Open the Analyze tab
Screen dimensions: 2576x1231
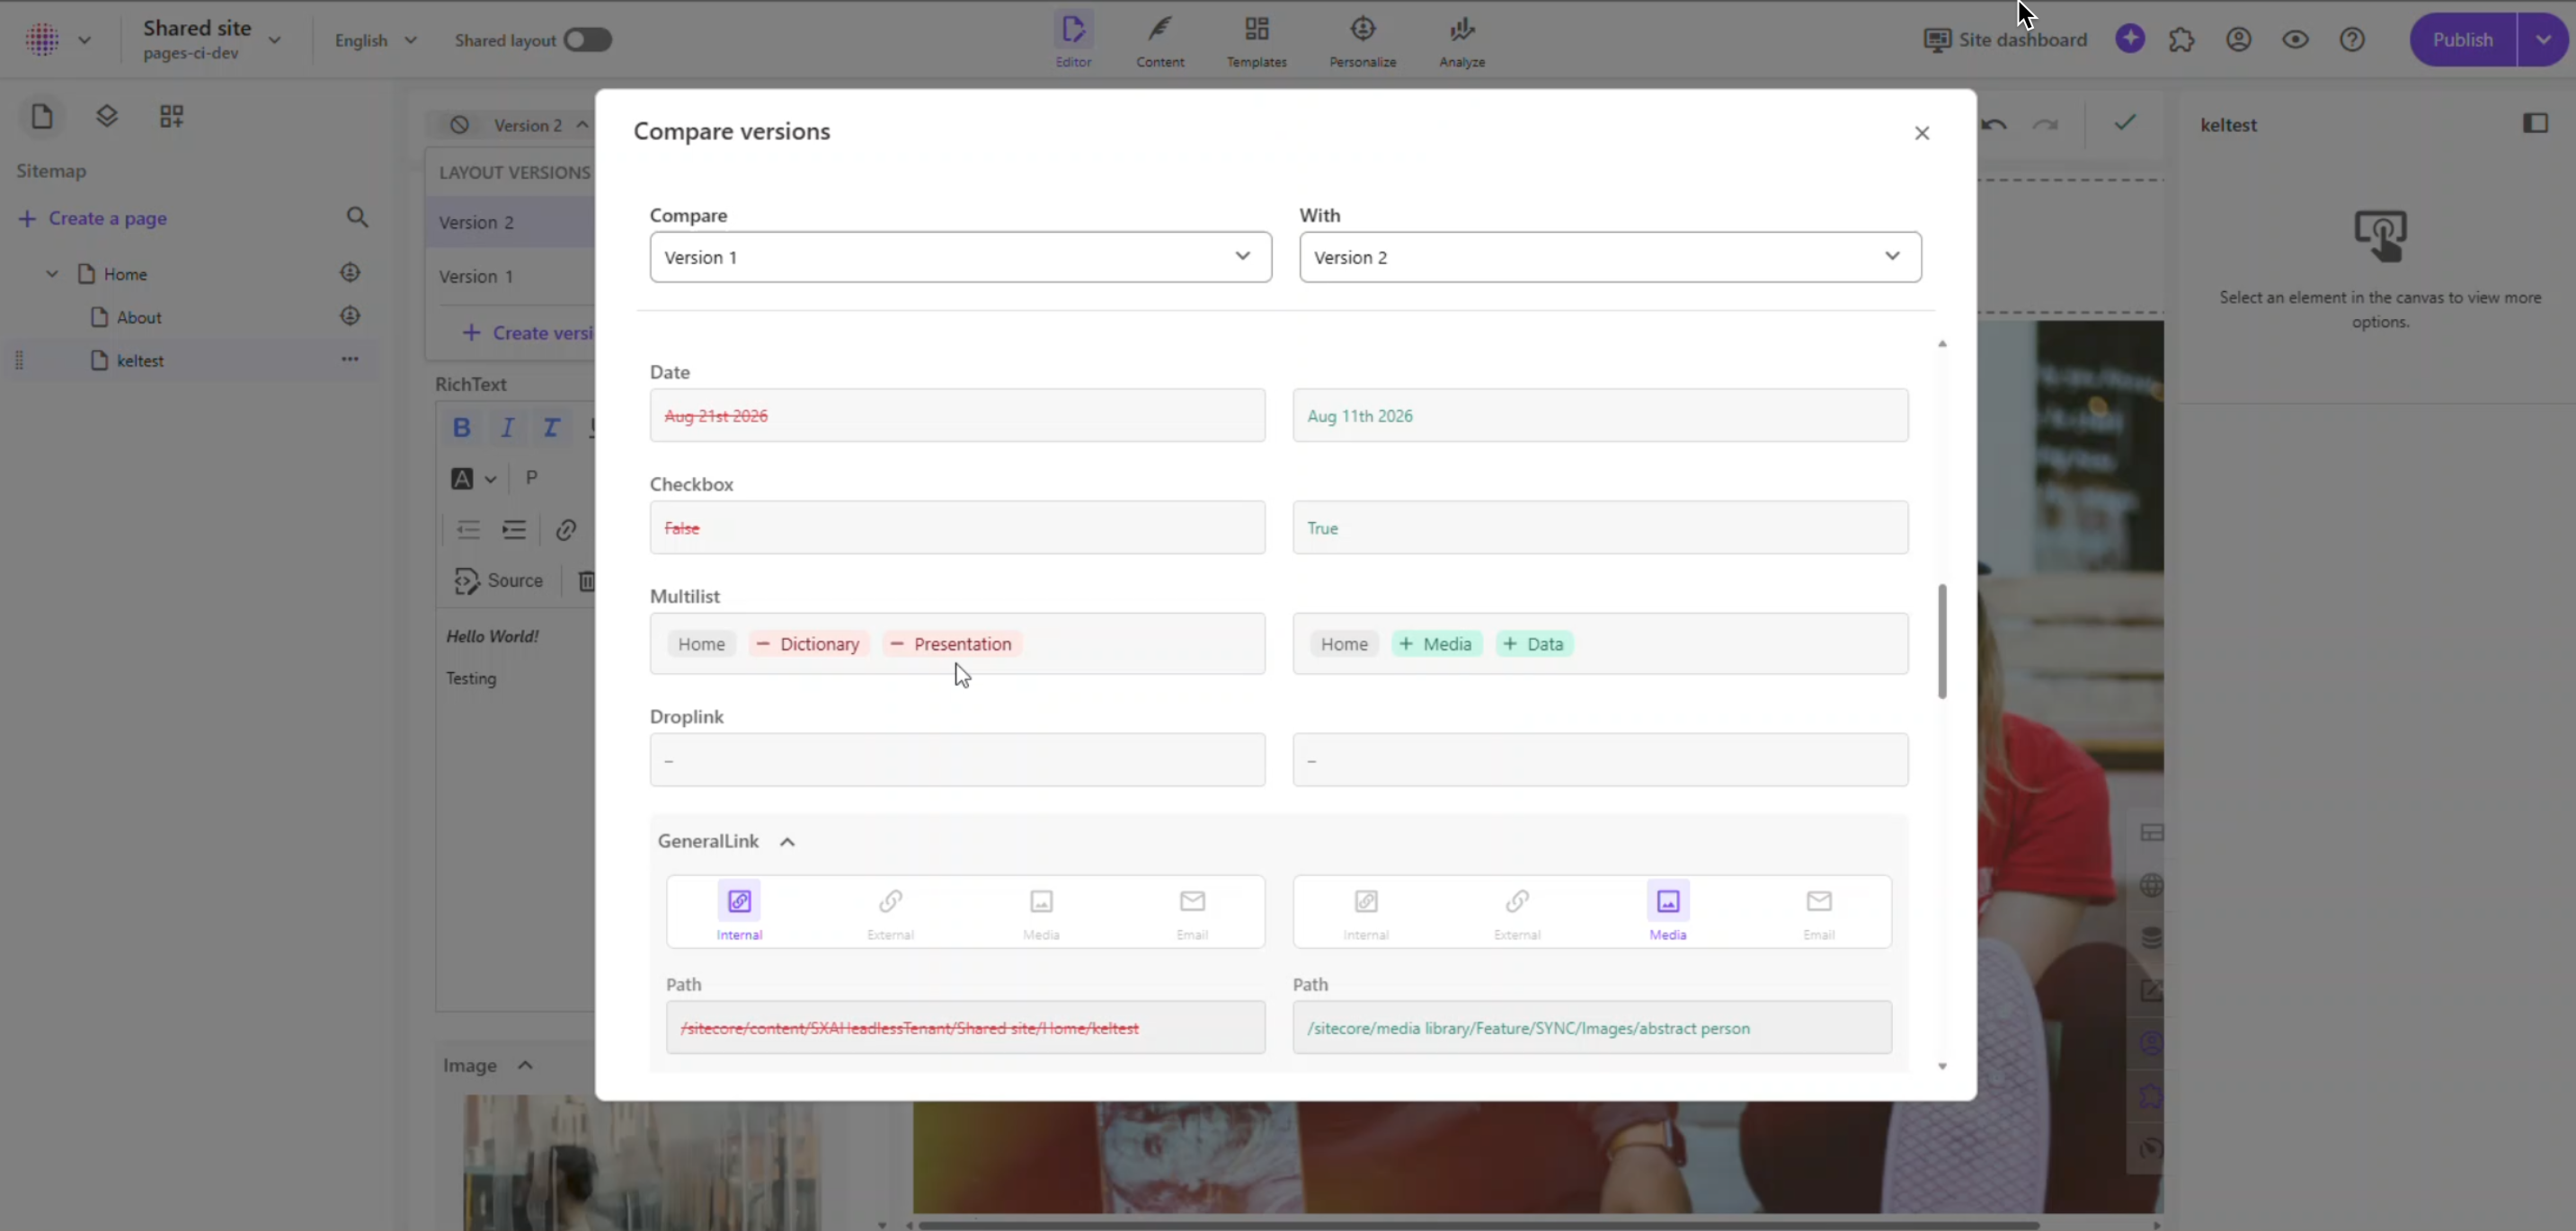pyautogui.click(x=1461, y=40)
